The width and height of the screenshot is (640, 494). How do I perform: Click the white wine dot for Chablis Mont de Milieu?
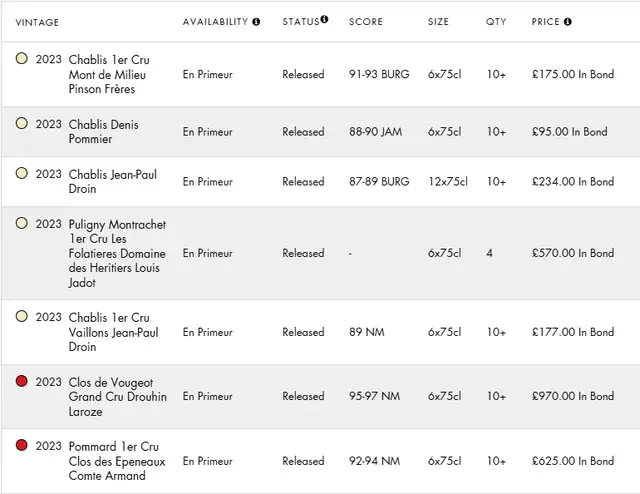click(22, 59)
